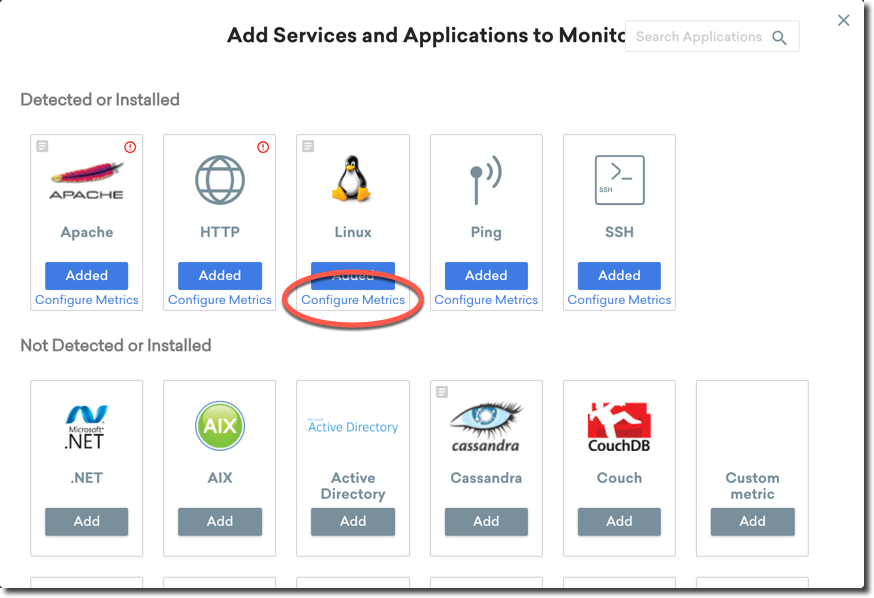Open Configure Metrics for HTTP

click(220, 300)
